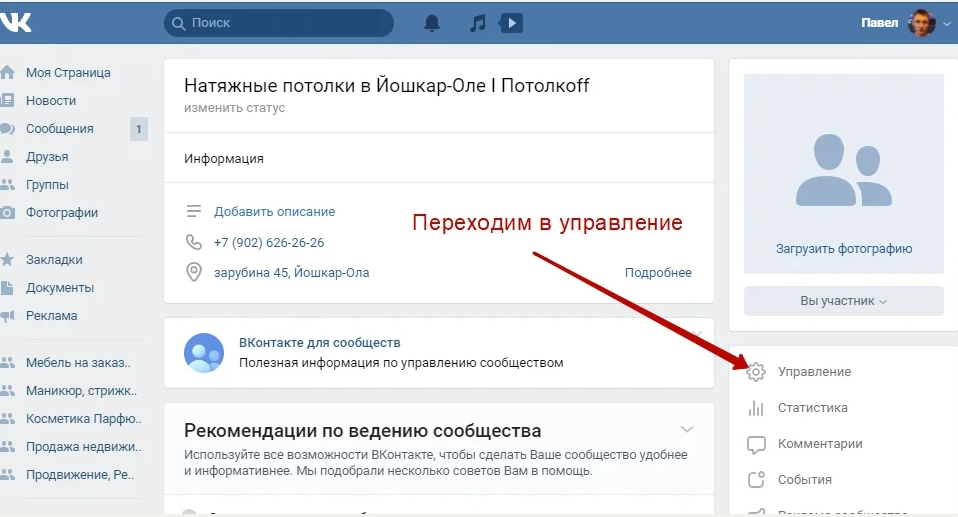Click the description lines icon
958x517 pixels.
point(194,212)
